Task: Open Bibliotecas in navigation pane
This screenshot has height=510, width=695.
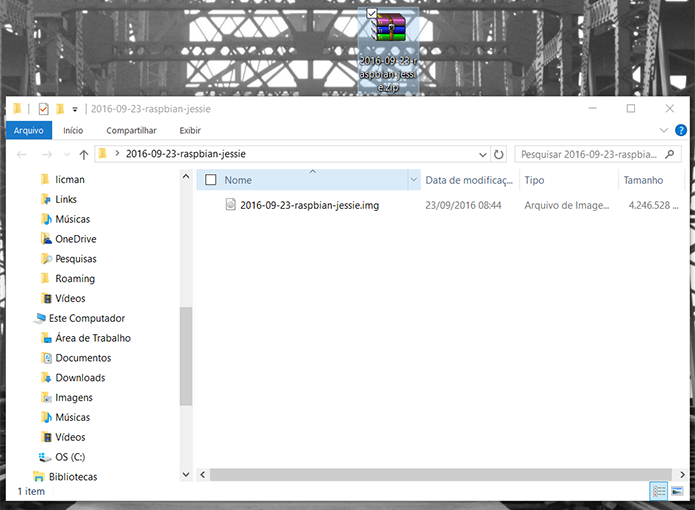Action: [x=73, y=477]
